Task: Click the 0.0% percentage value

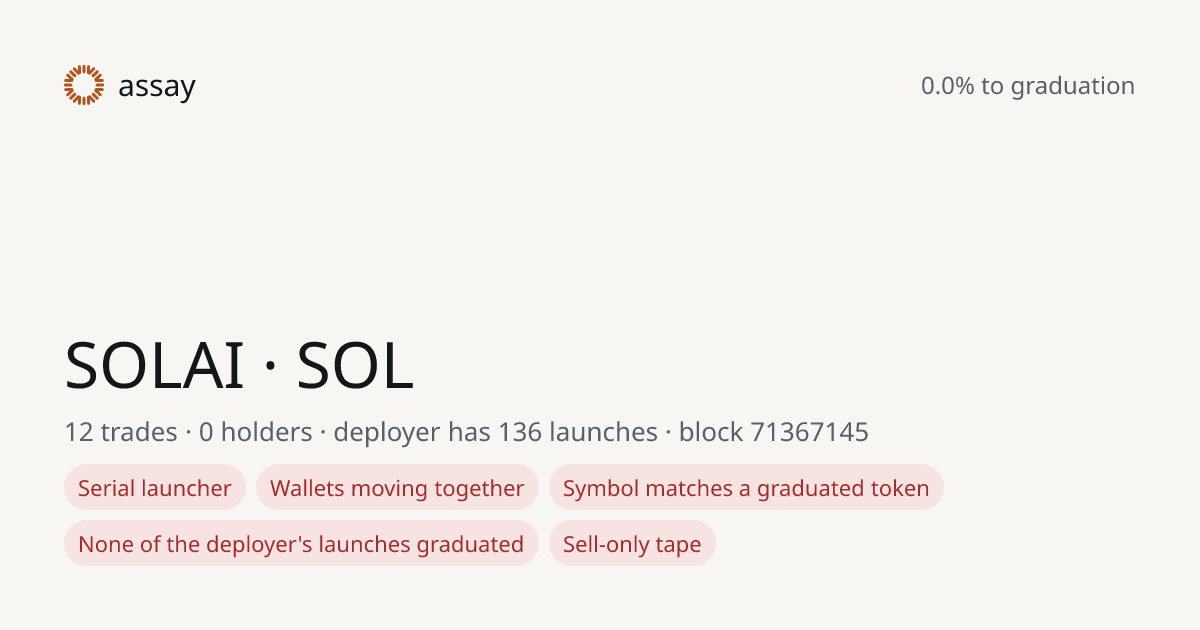Action: 948,86
